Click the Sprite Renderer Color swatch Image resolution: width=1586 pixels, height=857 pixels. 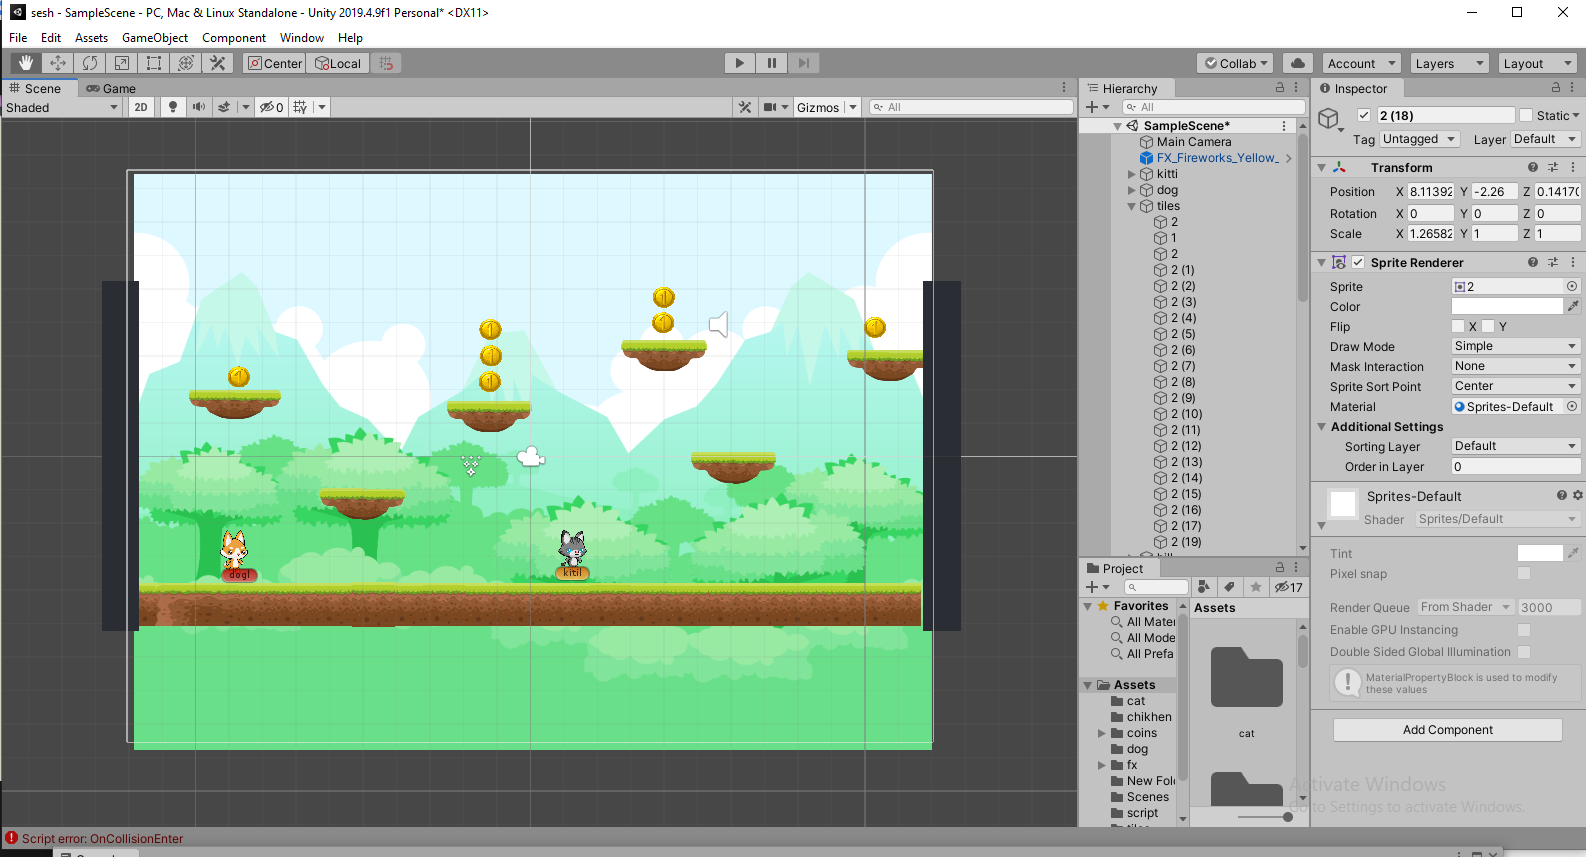click(x=1507, y=306)
